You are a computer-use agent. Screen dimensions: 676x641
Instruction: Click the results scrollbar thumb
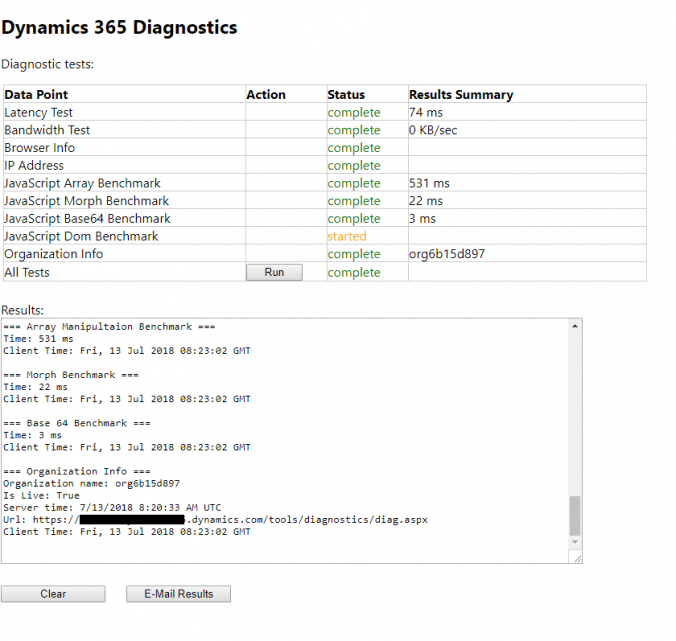click(575, 516)
